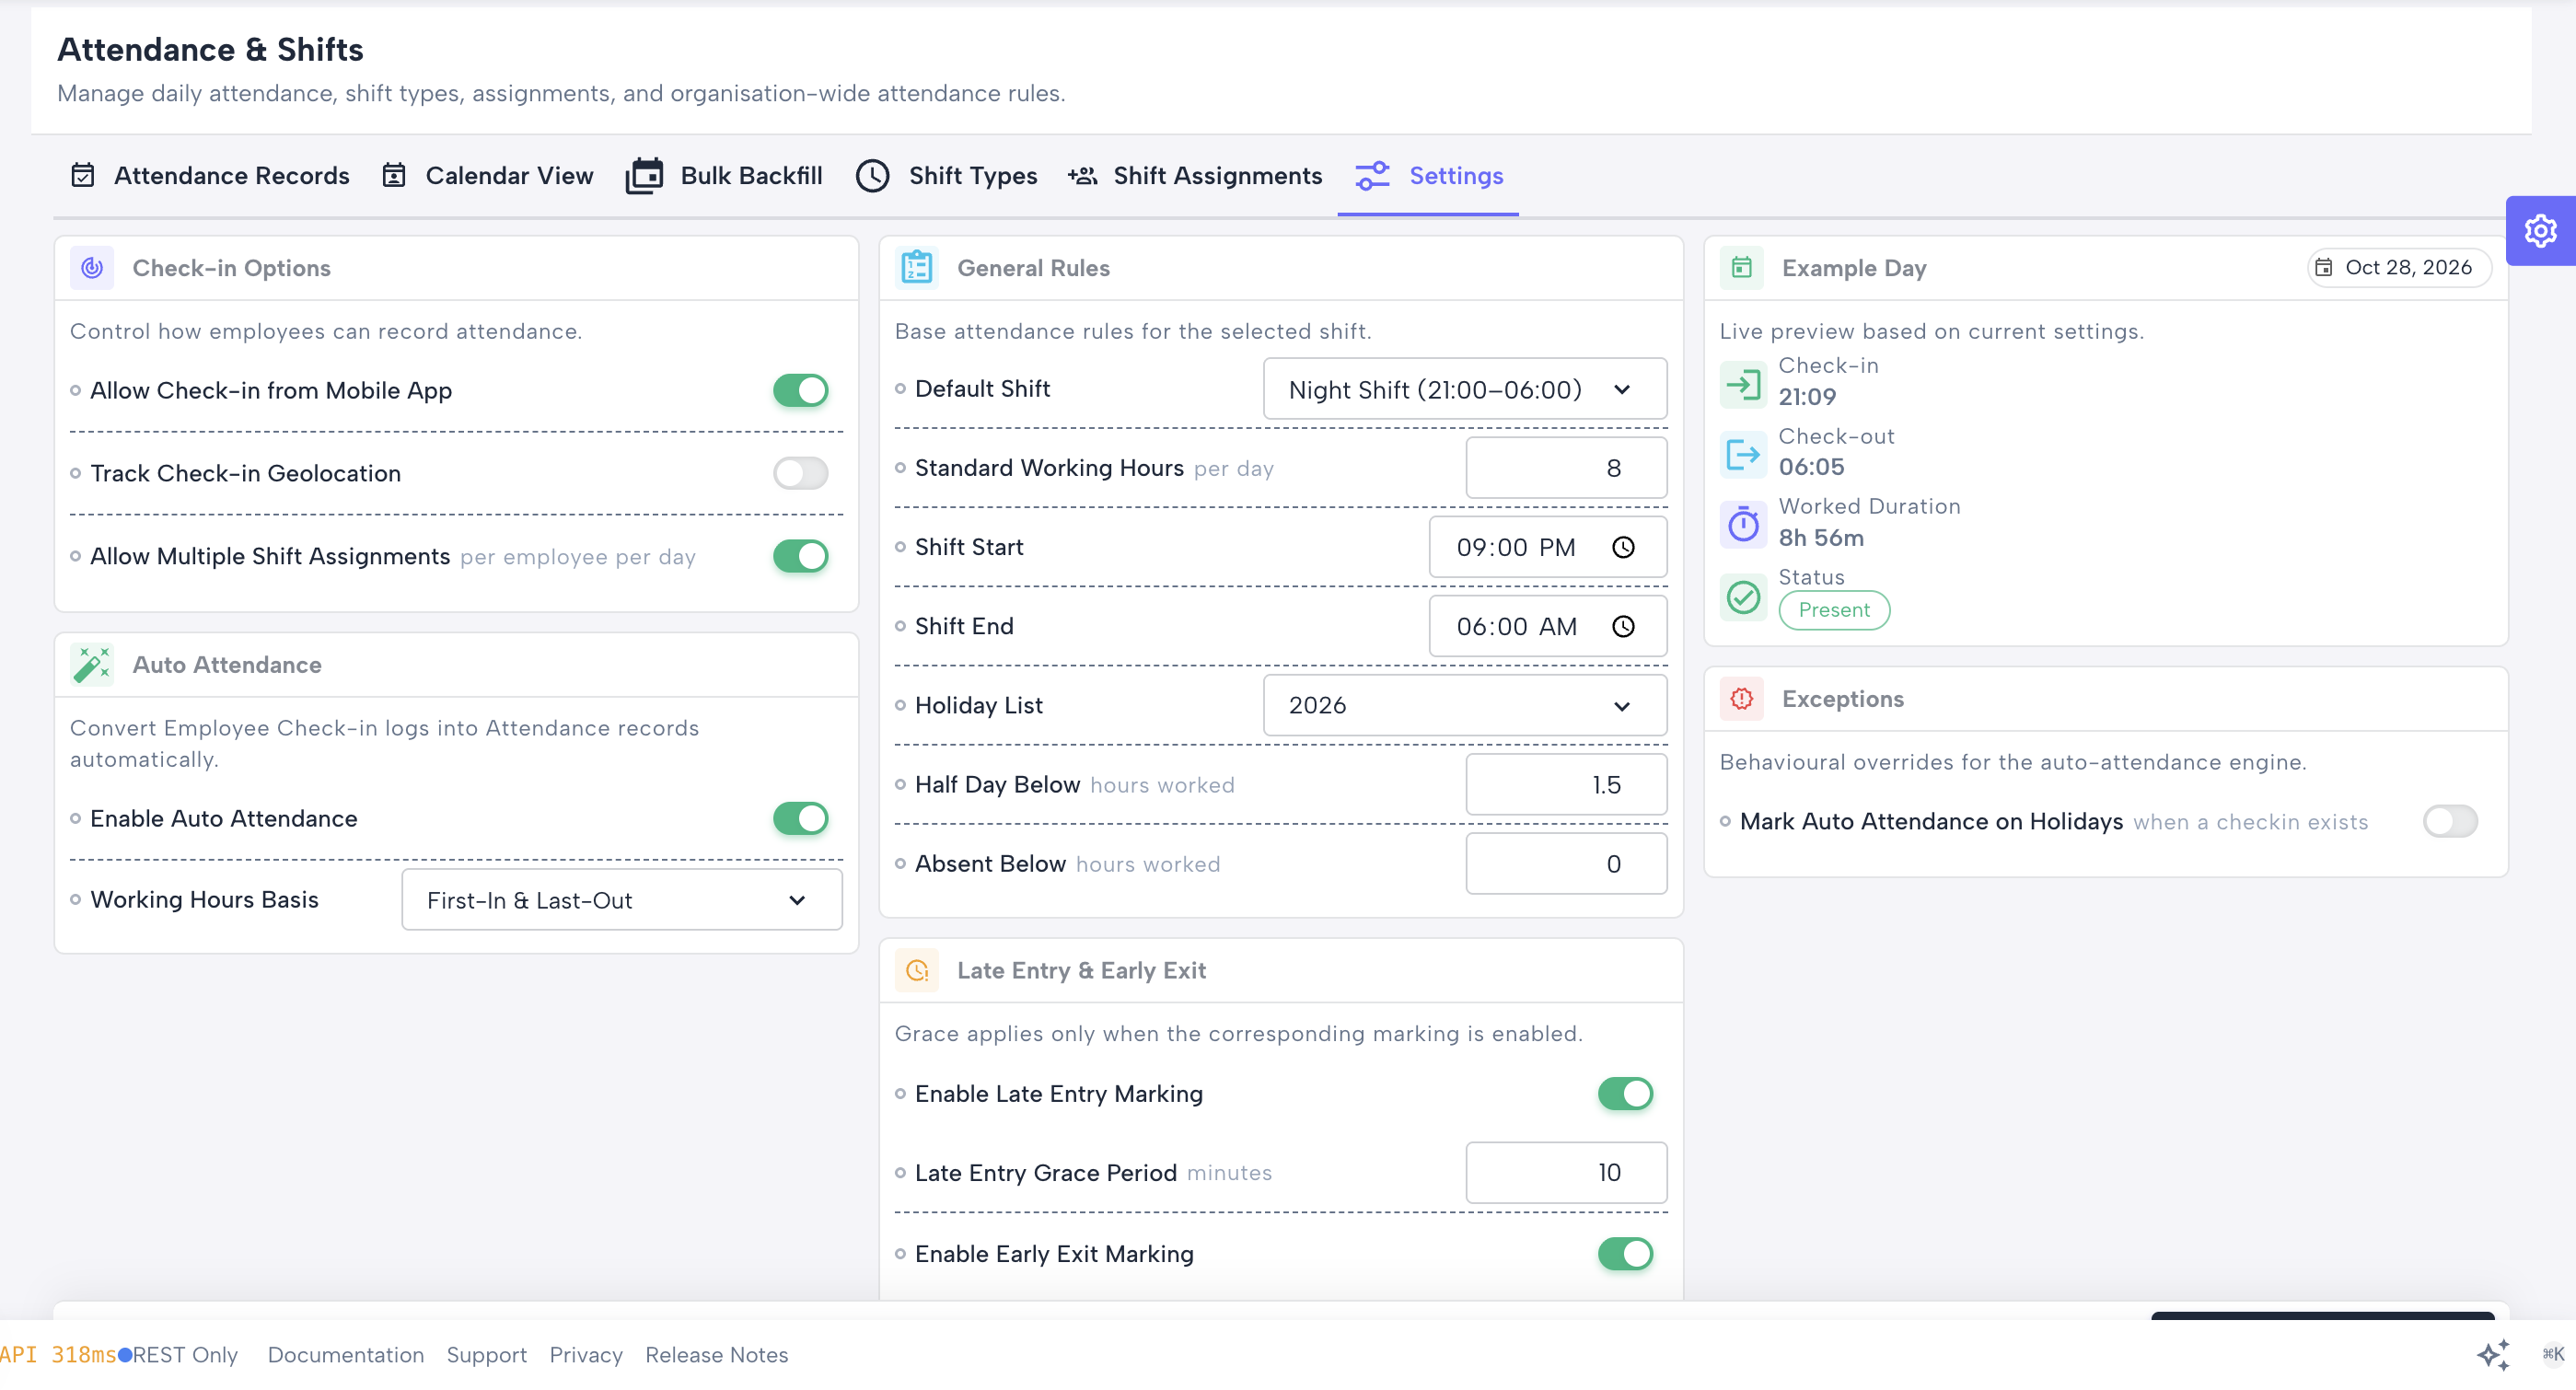Open the Calendar View tab
Image resolution: width=2576 pixels, height=1390 pixels.
coord(488,176)
